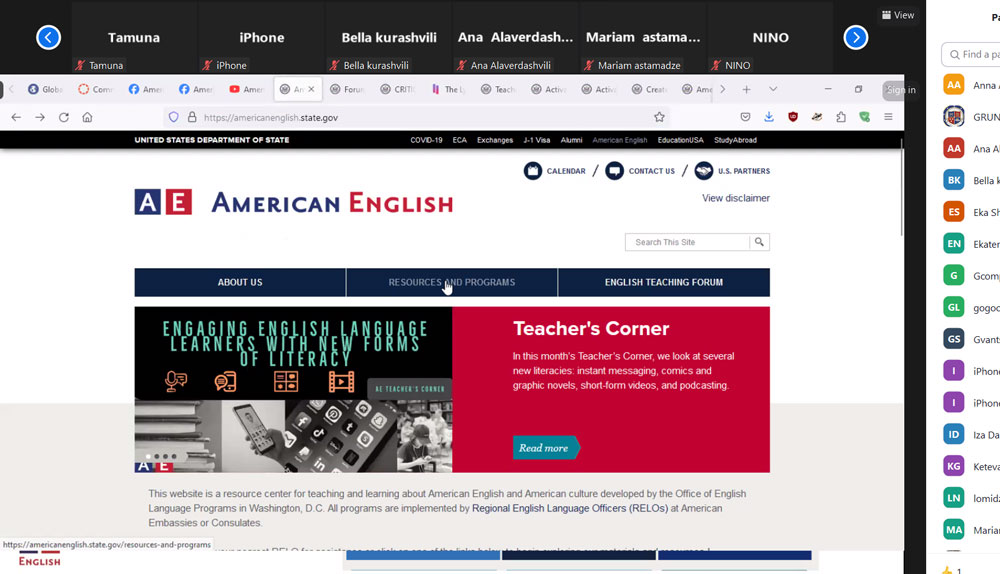The width and height of the screenshot is (1000, 574).
Task: Open the View disclaimer link
Action: (x=735, y=198)
